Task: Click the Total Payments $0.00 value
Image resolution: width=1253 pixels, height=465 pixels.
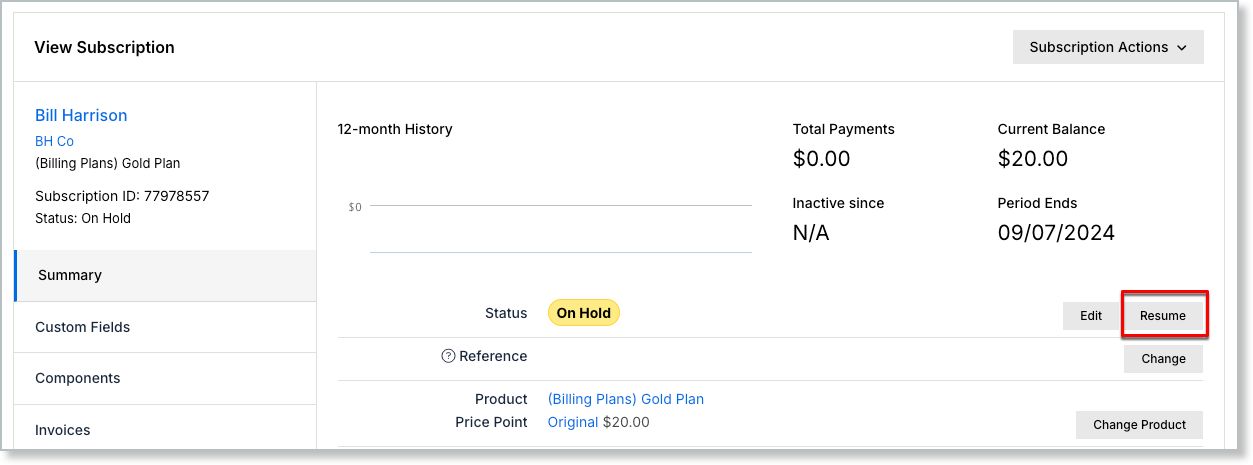Action: [x=821, y=159]
